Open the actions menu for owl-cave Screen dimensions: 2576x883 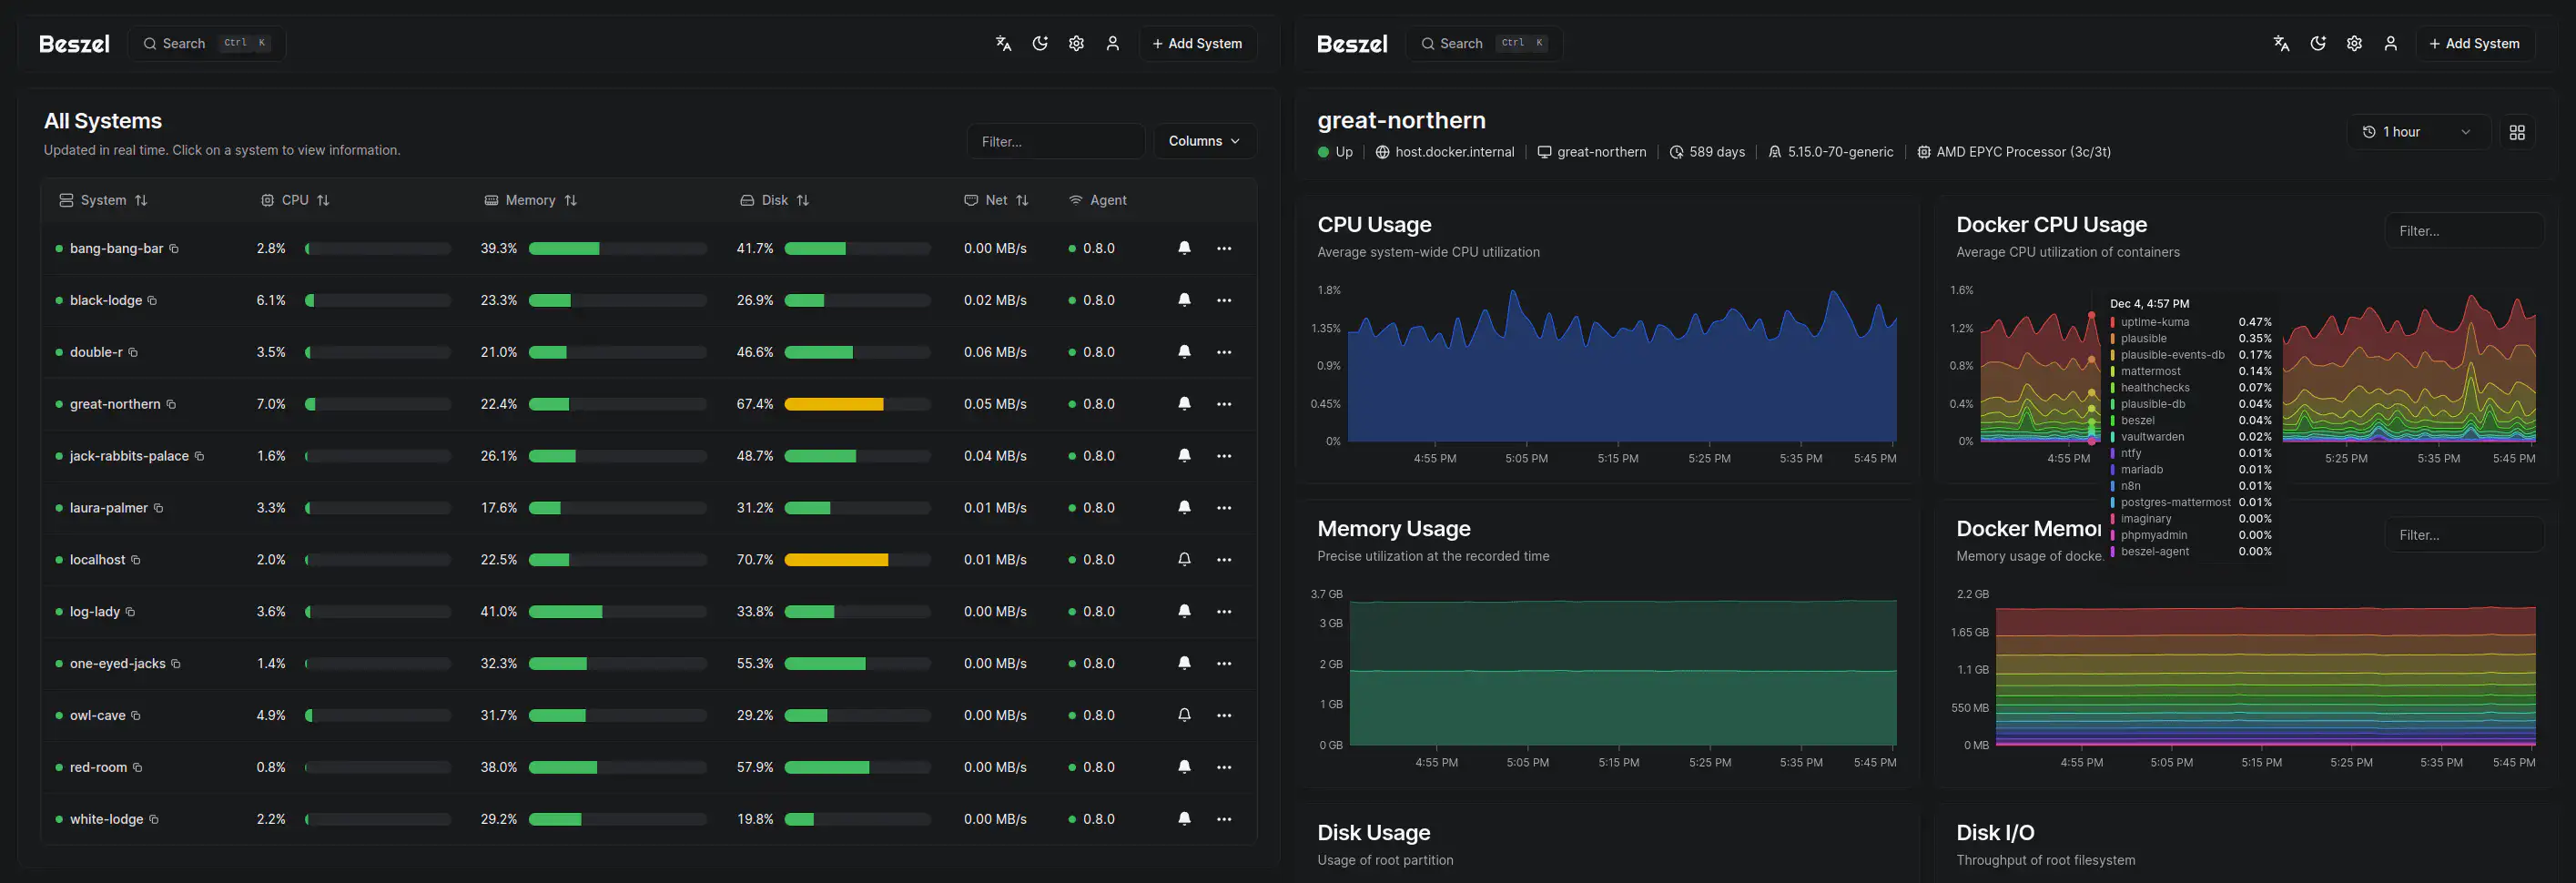(1224, 715)
